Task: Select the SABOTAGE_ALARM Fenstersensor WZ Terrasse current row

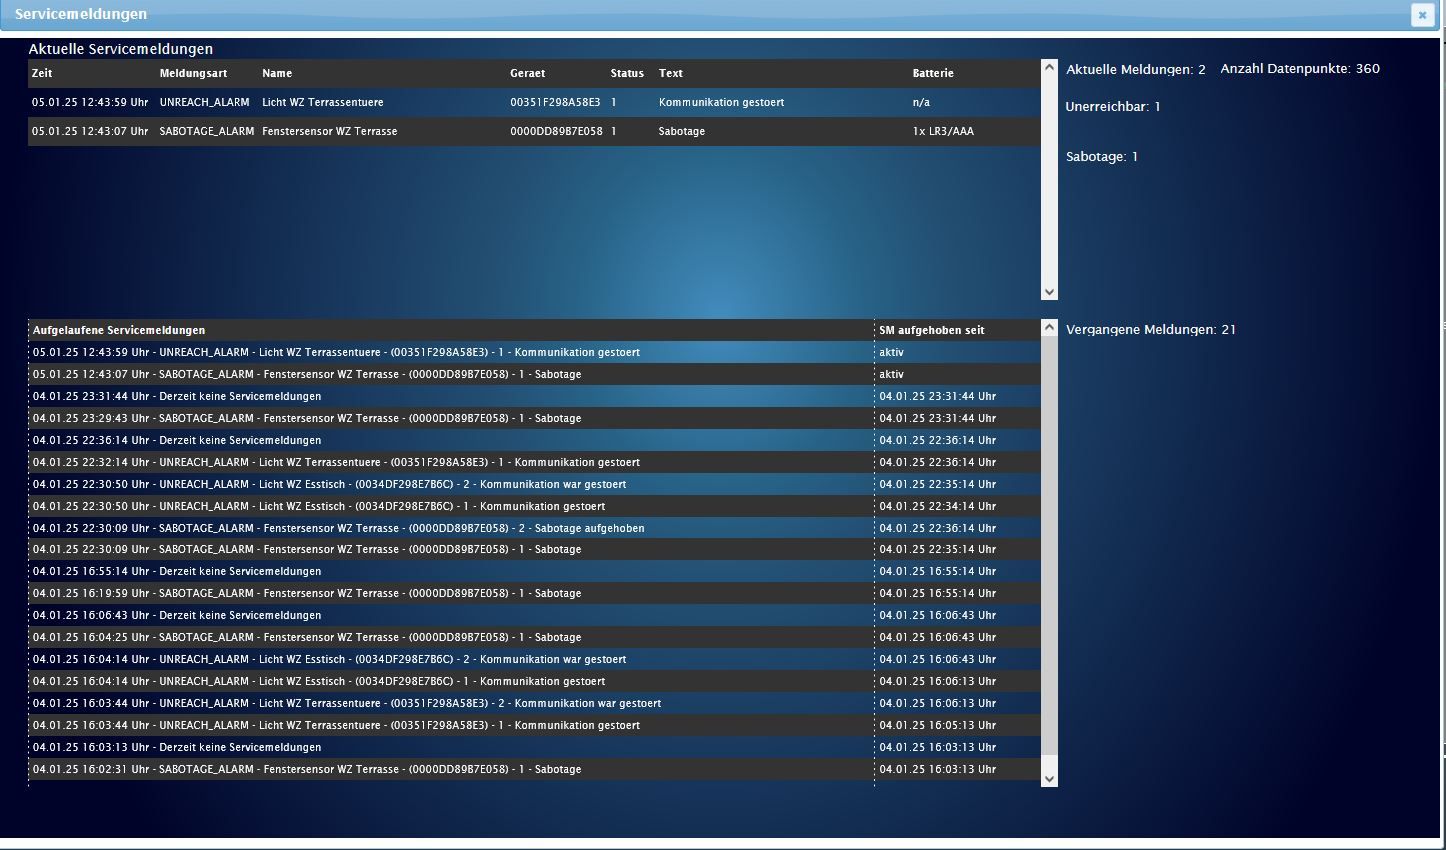Action: click(329, 131)
